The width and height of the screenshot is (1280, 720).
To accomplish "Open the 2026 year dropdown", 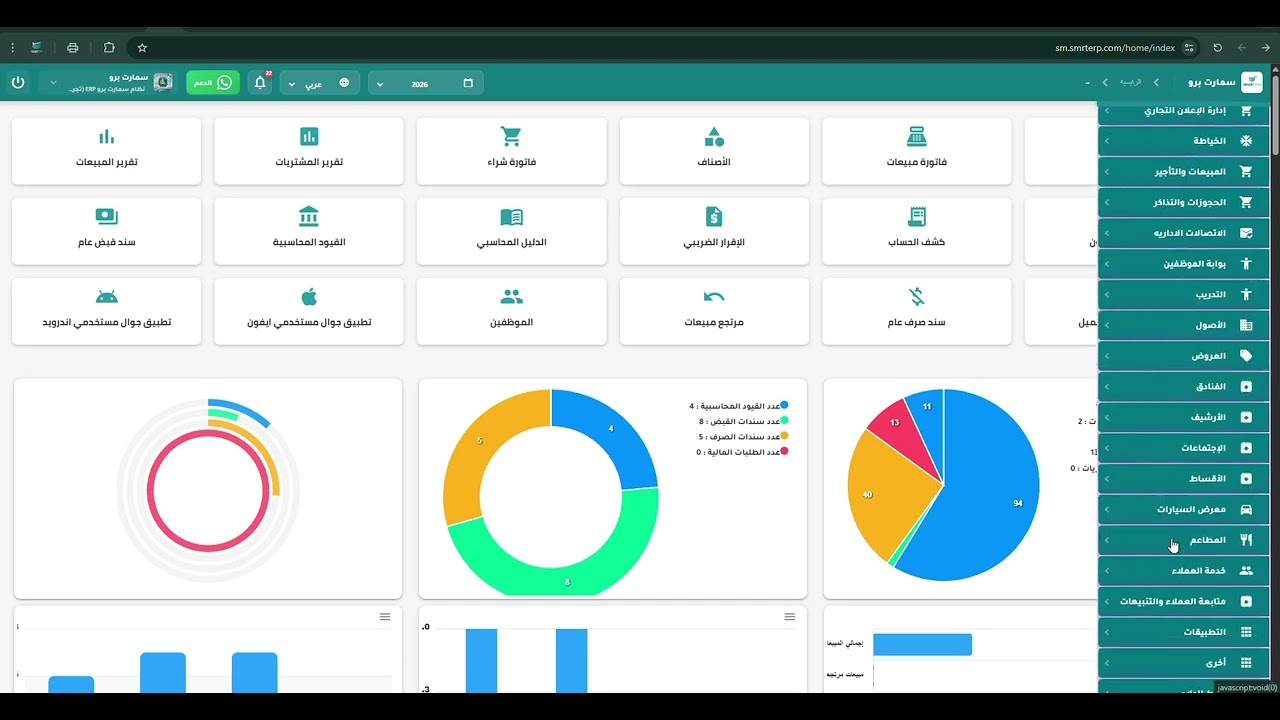I will (426, 83).
